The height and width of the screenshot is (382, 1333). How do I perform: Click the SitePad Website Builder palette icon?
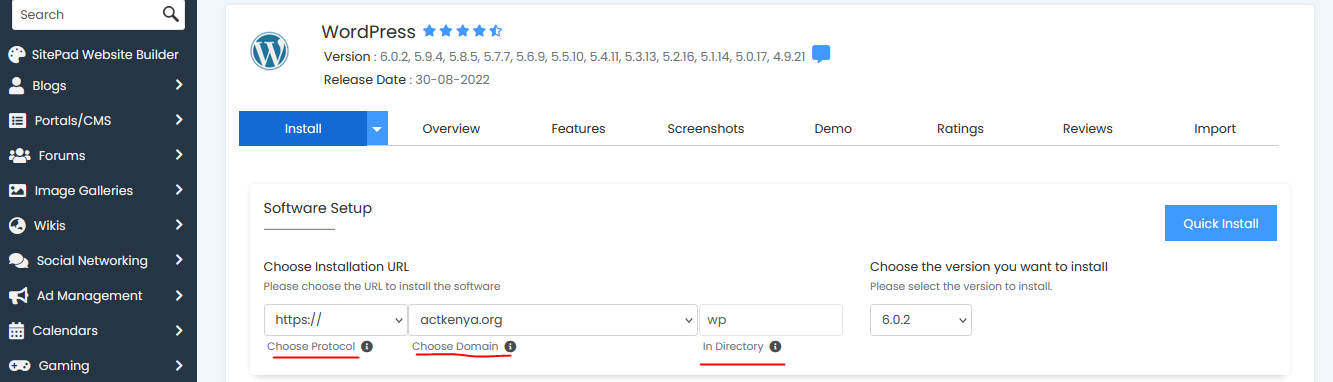coord(17,55)
